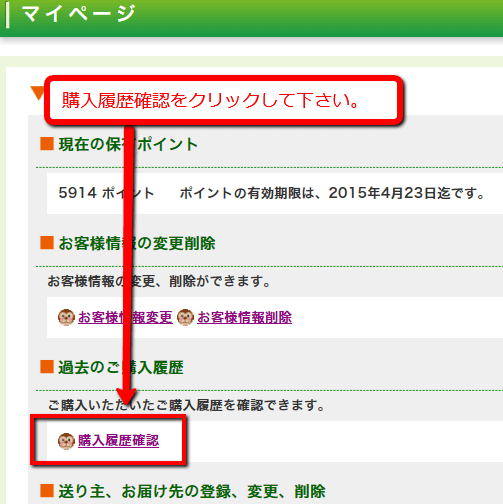The width and height of the screenshot is (503, 504).
Task: Click the orange square beside 現在の保有ポイント
Action: (x=47, y=144)
